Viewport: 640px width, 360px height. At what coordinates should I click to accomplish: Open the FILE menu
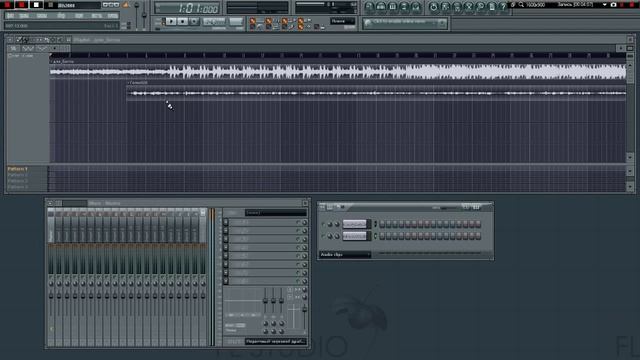tap(11, 16)
